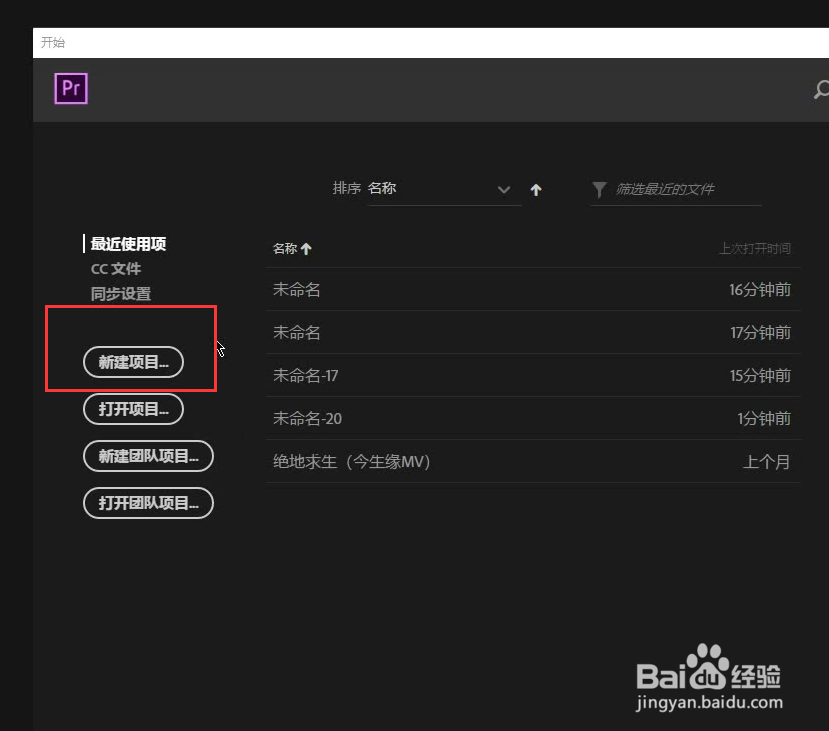
Task: Open the 未命名-20 project
Action: click(x=533, y=419)
